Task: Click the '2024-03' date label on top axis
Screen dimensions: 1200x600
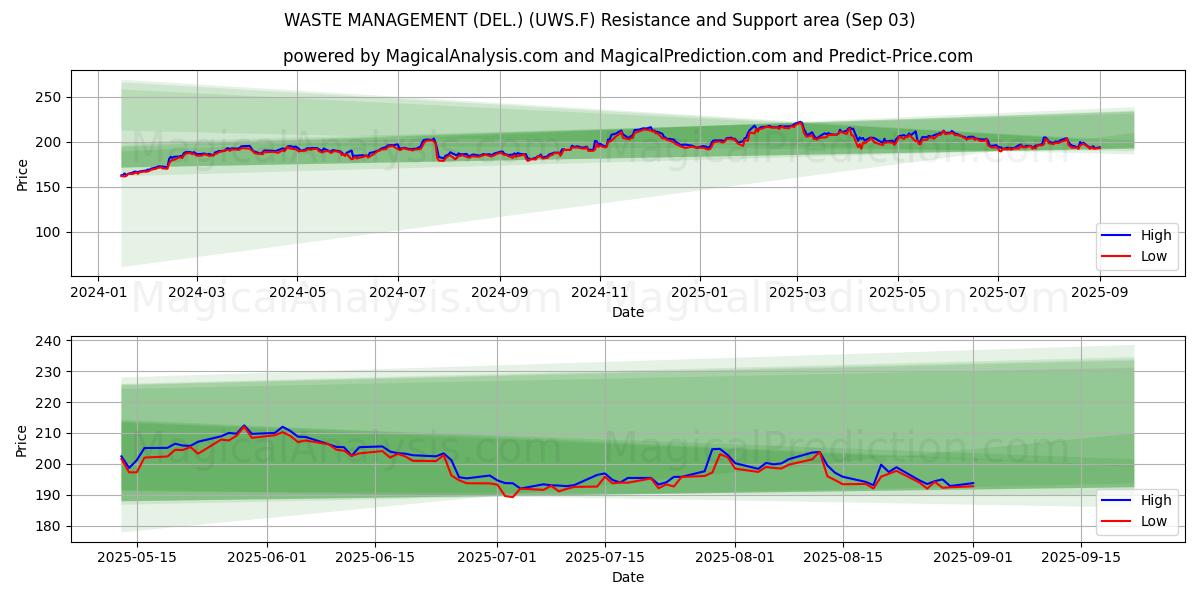Action: pyautogui.click(x=196, y=293)
